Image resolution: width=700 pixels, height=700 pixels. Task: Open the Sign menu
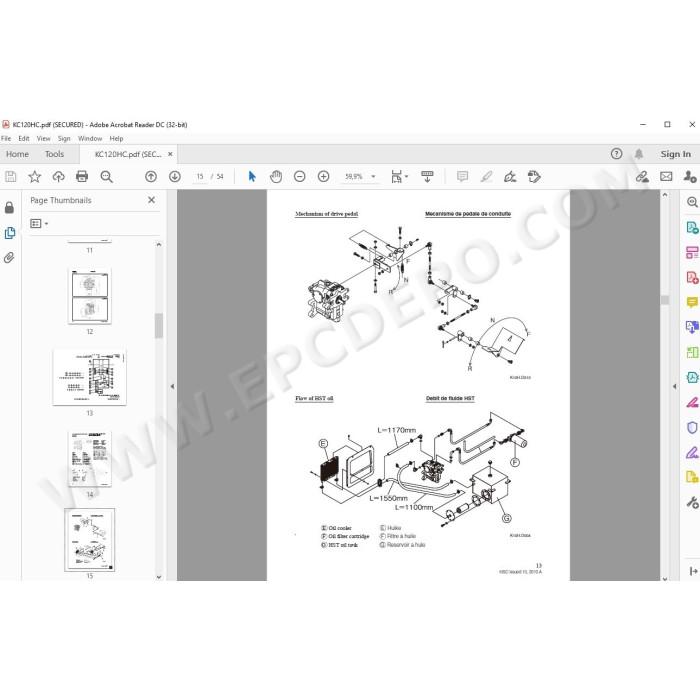[x=64, y=138]
